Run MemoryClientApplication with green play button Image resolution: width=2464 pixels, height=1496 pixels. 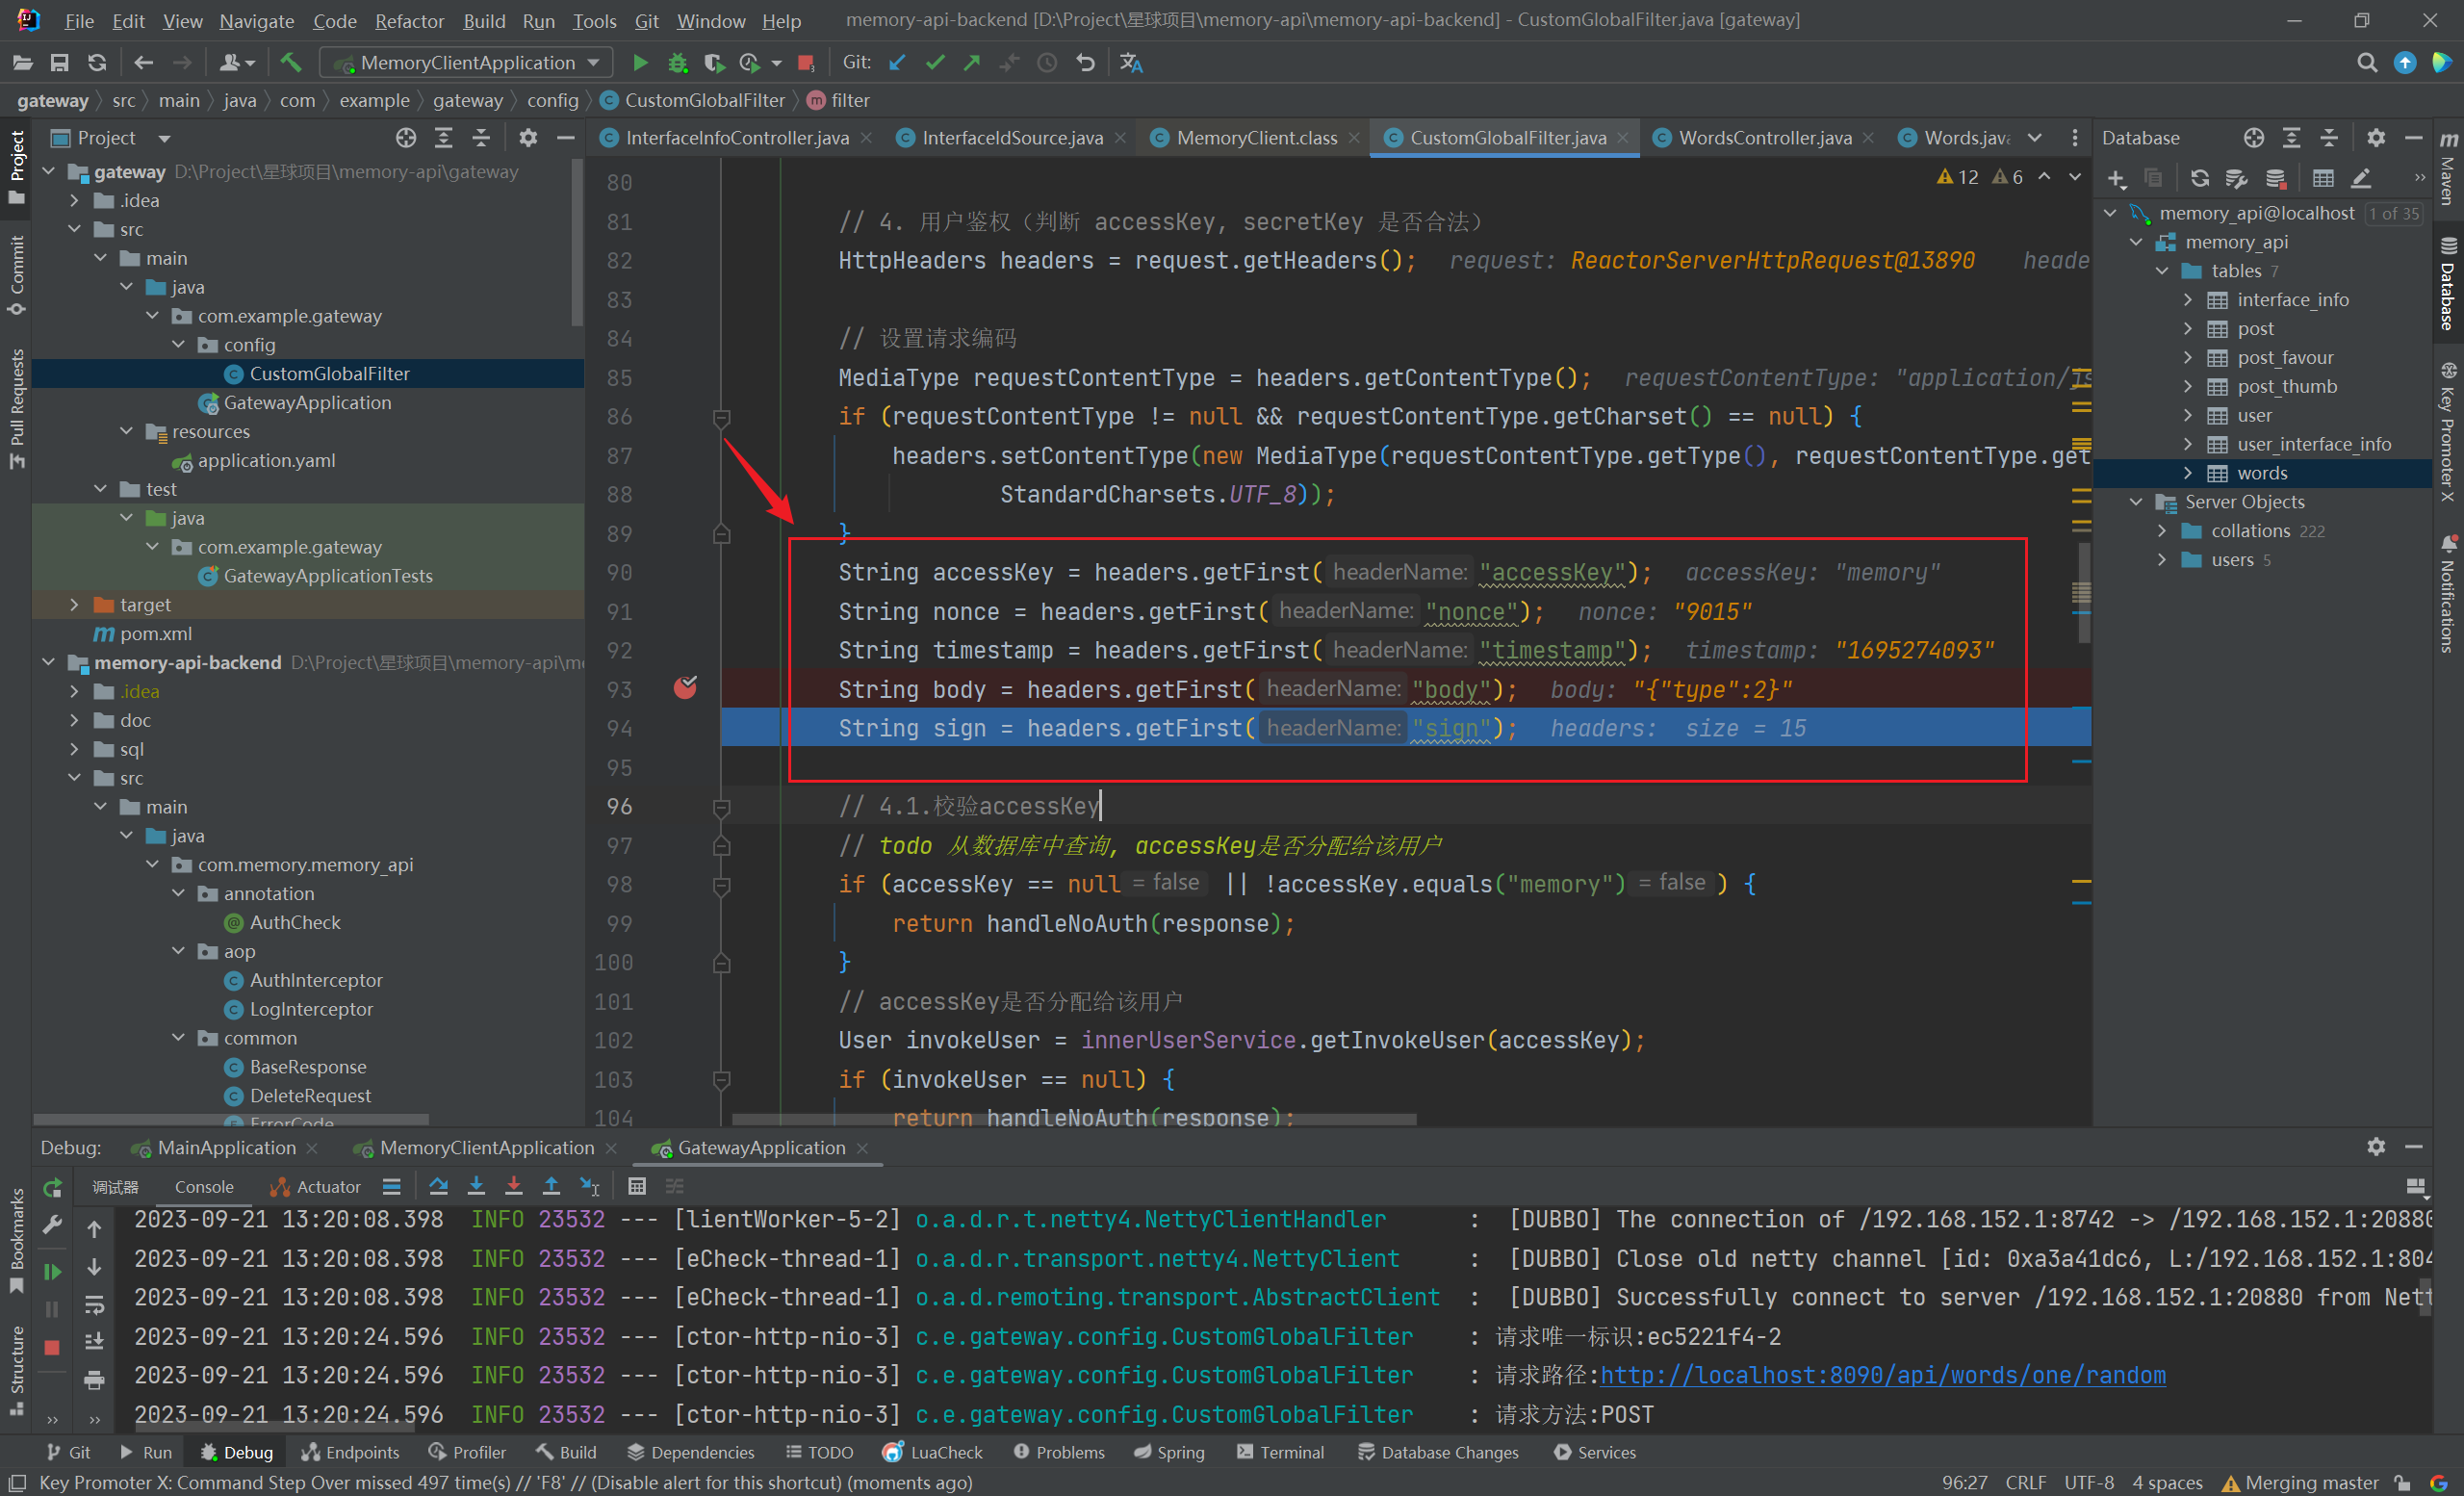pos(640,63)
